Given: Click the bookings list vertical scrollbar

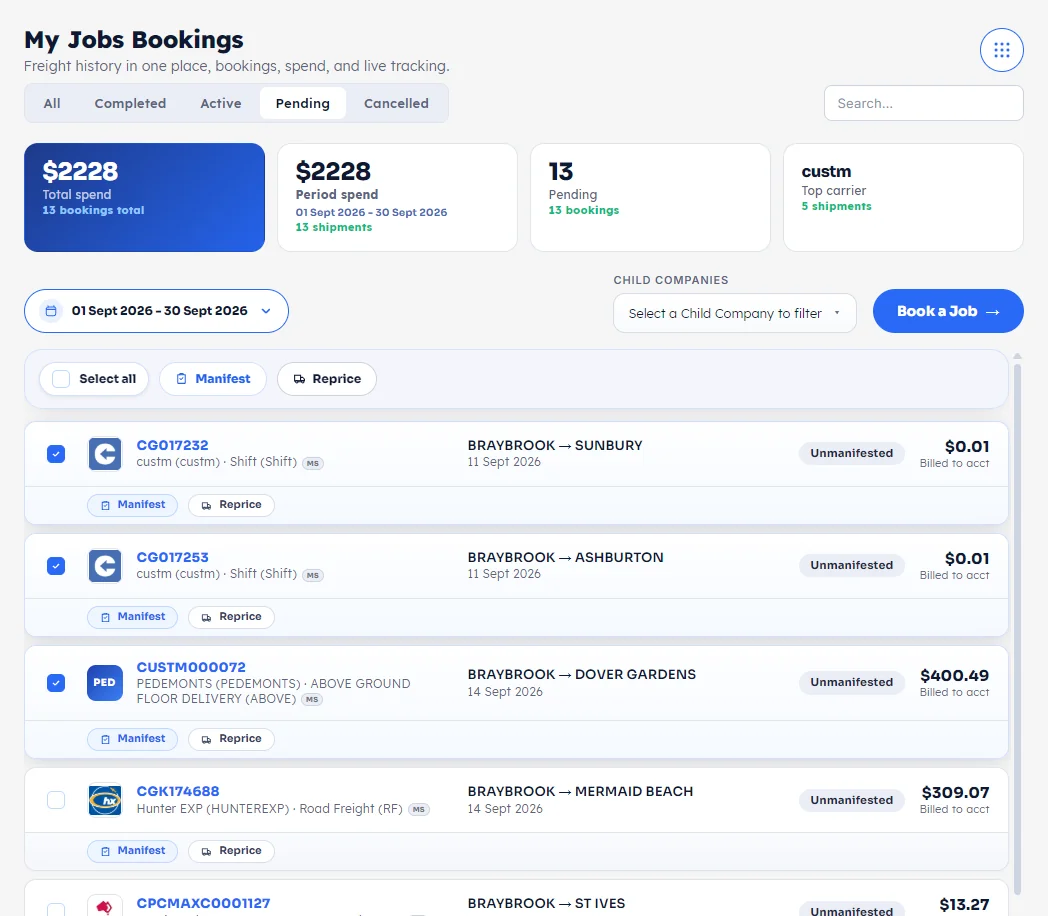Looking at the screenshot, I should [1017, 628].
